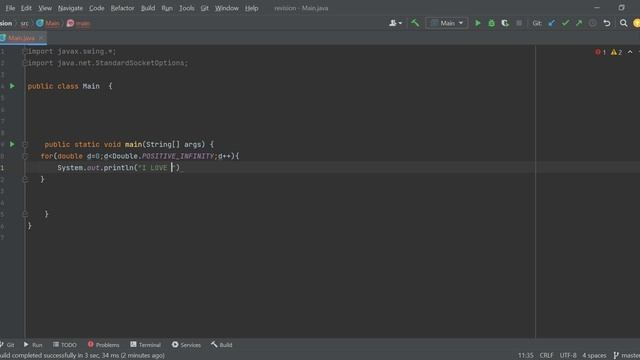Open the Problems tool window
The height and width of the screenshot is (360, 640).
coord(103,345)
